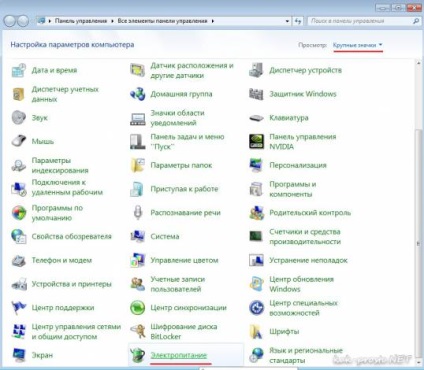This screenshot has width=424, height=370.
Task: Click the Шифрование диска BitLocker icon
Action: point(137,331)
